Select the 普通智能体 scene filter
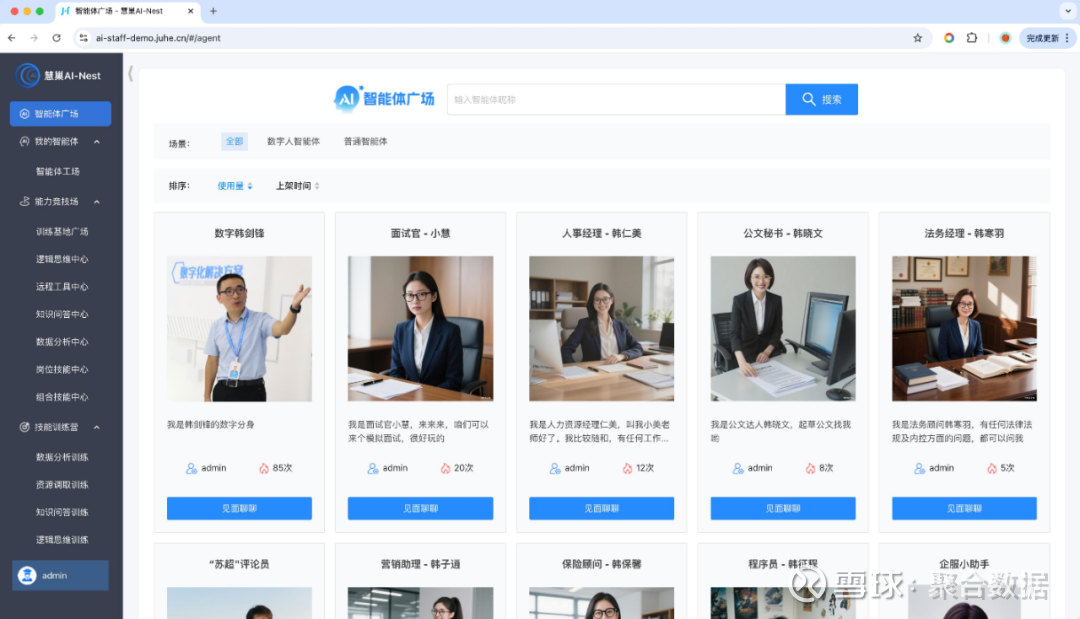The image size is (1080, 619). coord(366,141)
